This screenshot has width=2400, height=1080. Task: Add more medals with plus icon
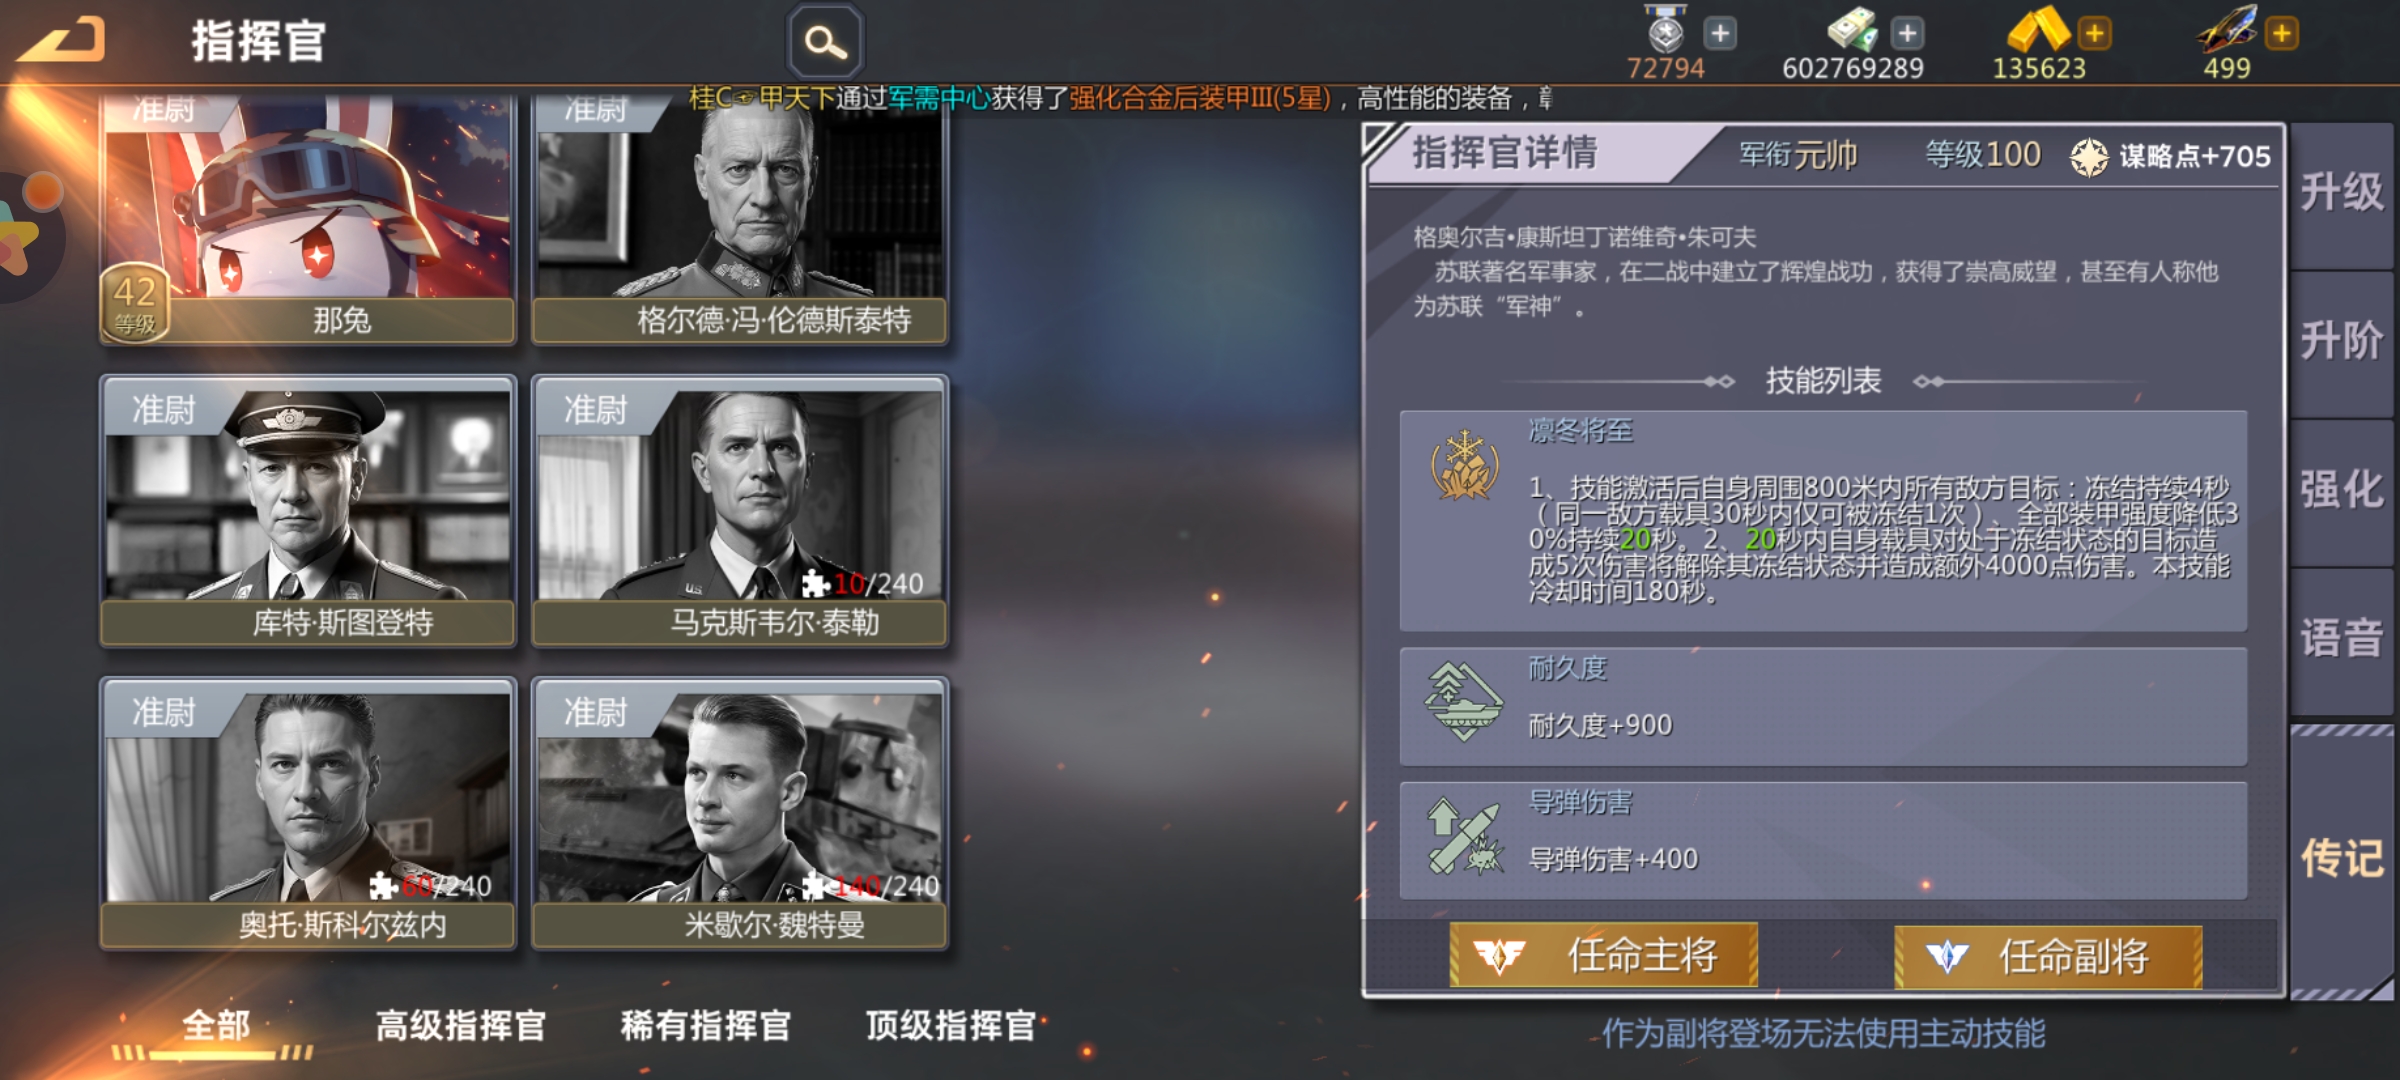click(1720, 33)
